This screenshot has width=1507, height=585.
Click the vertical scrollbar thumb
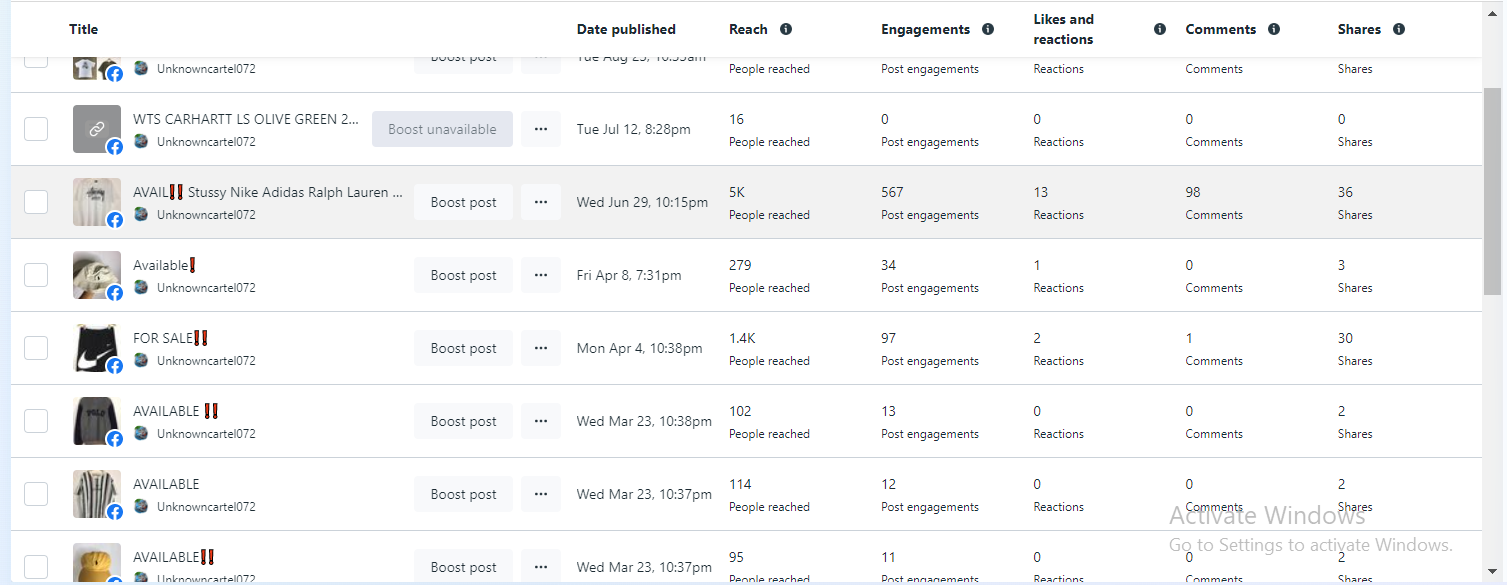pos(1492,190)
